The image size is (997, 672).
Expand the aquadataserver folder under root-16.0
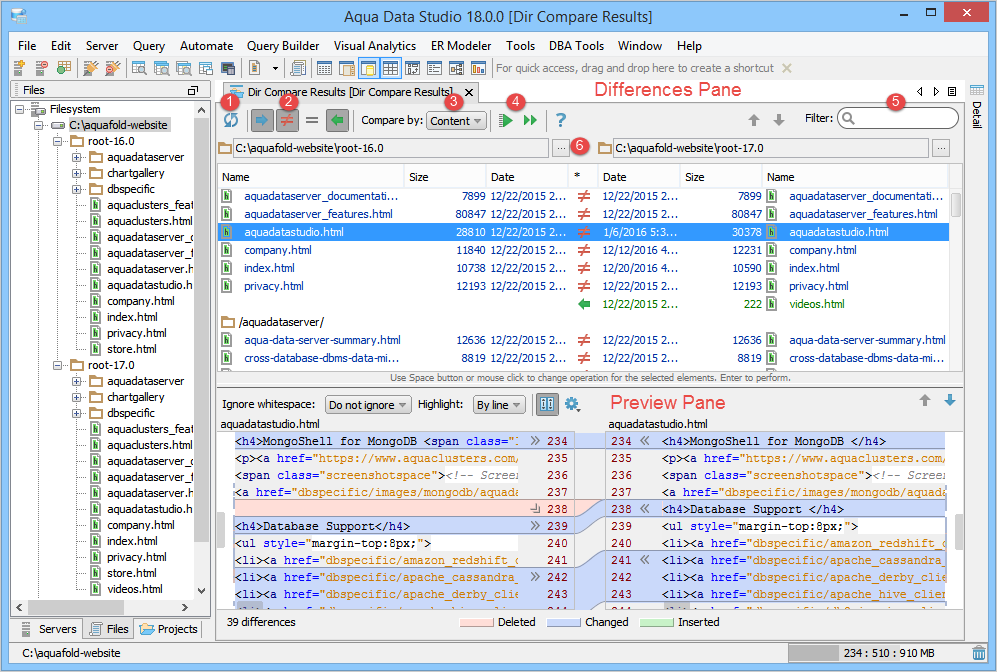[x=77, y=158]
